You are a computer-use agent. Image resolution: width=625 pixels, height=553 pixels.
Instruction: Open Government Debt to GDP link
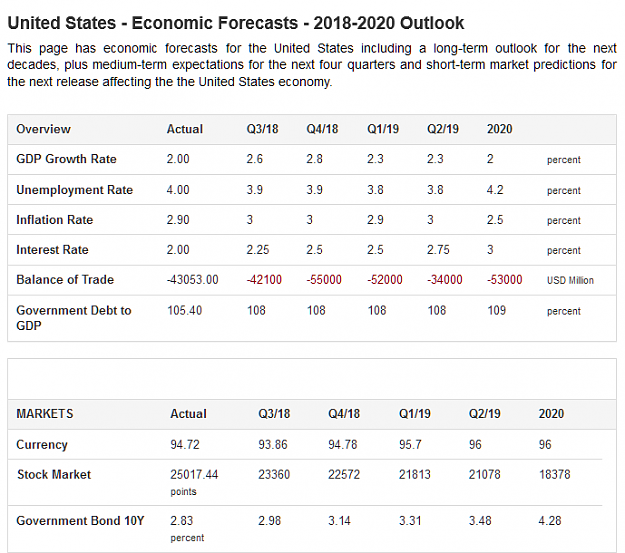point(74,318)
